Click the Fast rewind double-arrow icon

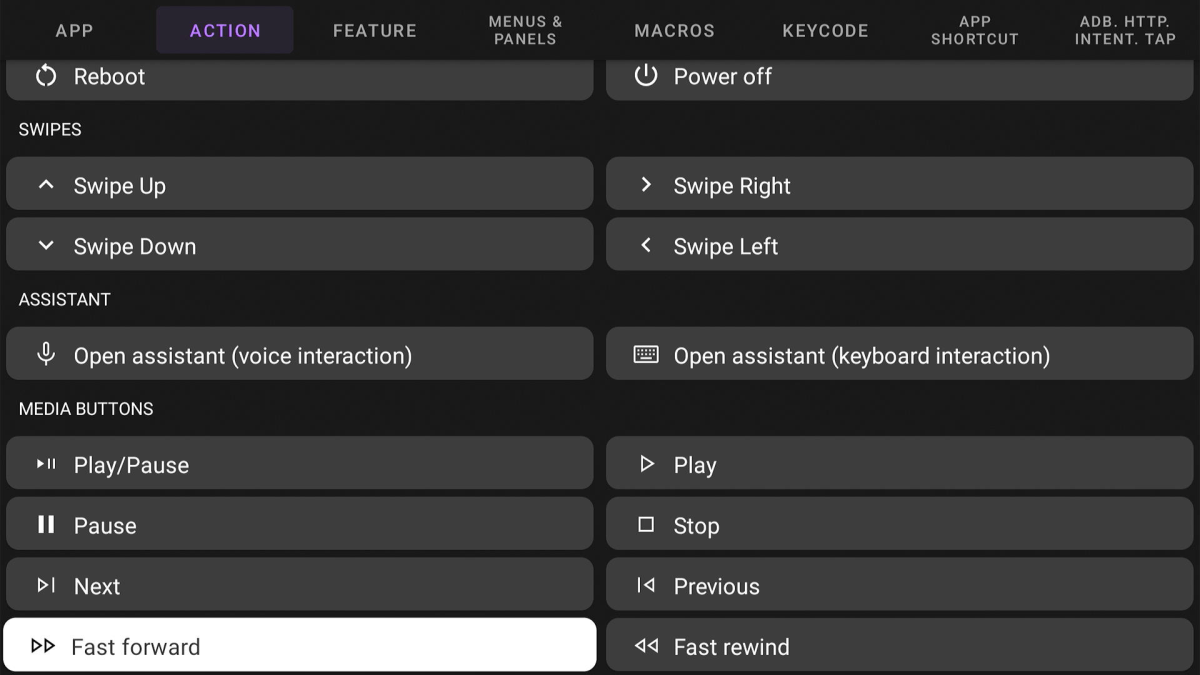646,646
